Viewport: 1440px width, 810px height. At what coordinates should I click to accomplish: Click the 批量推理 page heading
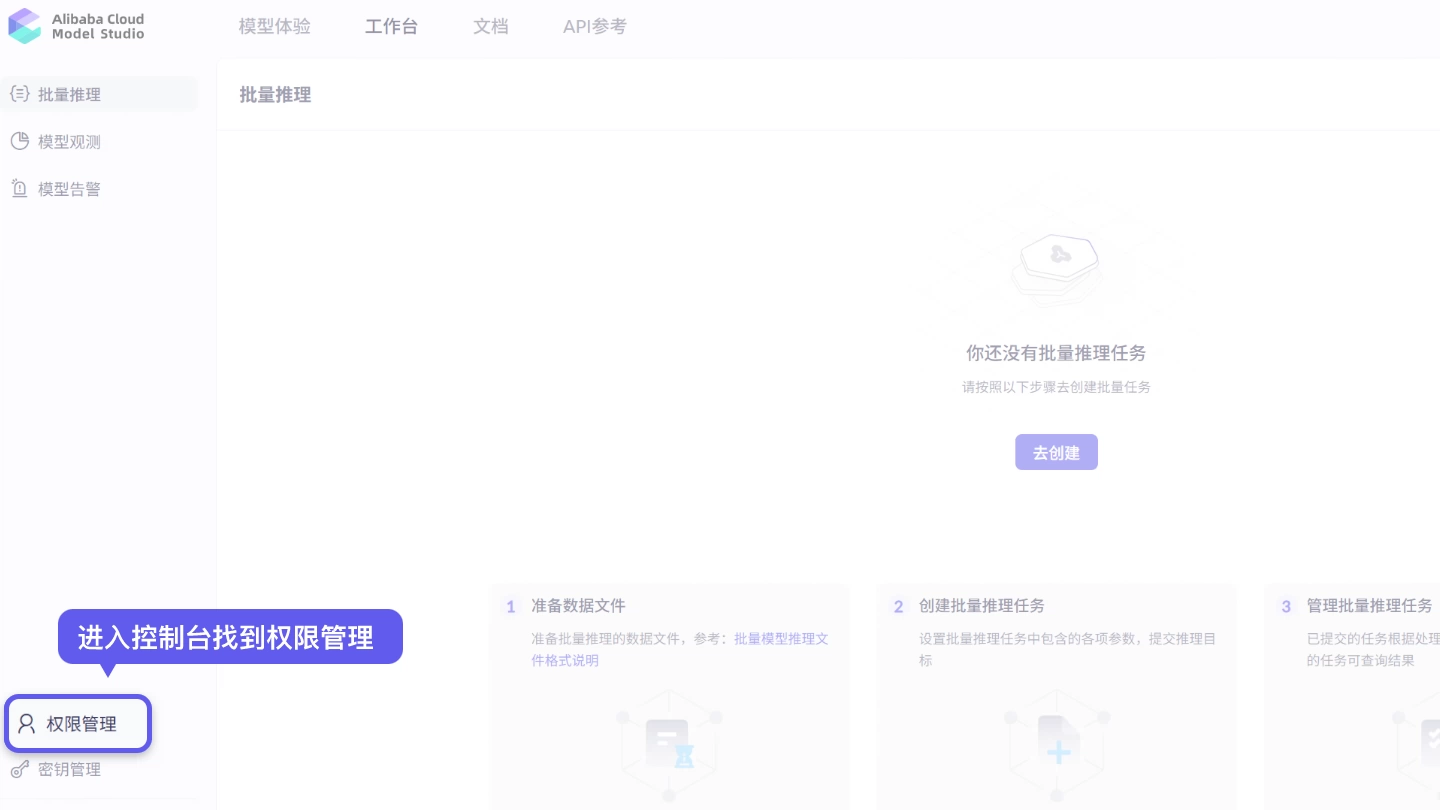click(x=276, y=95)
